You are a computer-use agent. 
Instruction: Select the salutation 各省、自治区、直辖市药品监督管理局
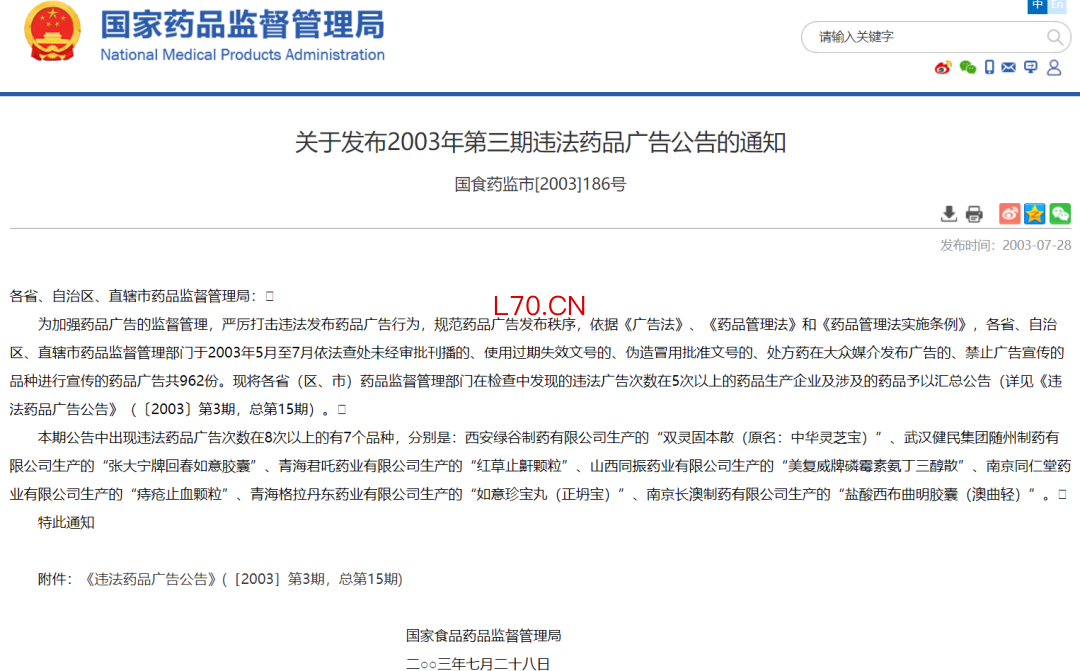tap(129, 296)
